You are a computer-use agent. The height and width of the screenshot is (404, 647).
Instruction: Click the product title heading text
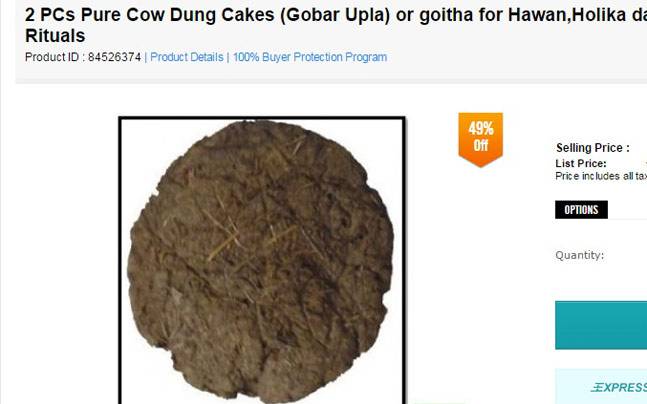pos(336,25)
